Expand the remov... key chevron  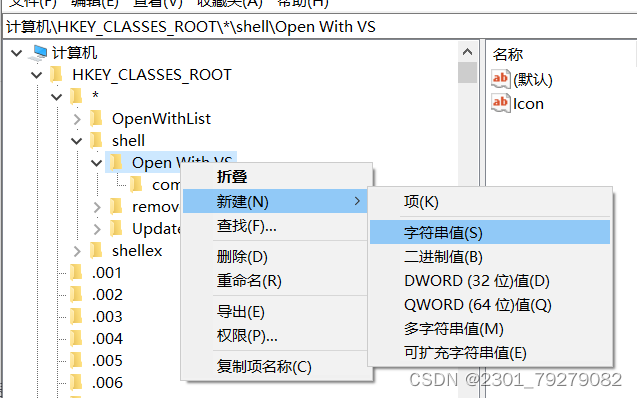tap(97, 207)
